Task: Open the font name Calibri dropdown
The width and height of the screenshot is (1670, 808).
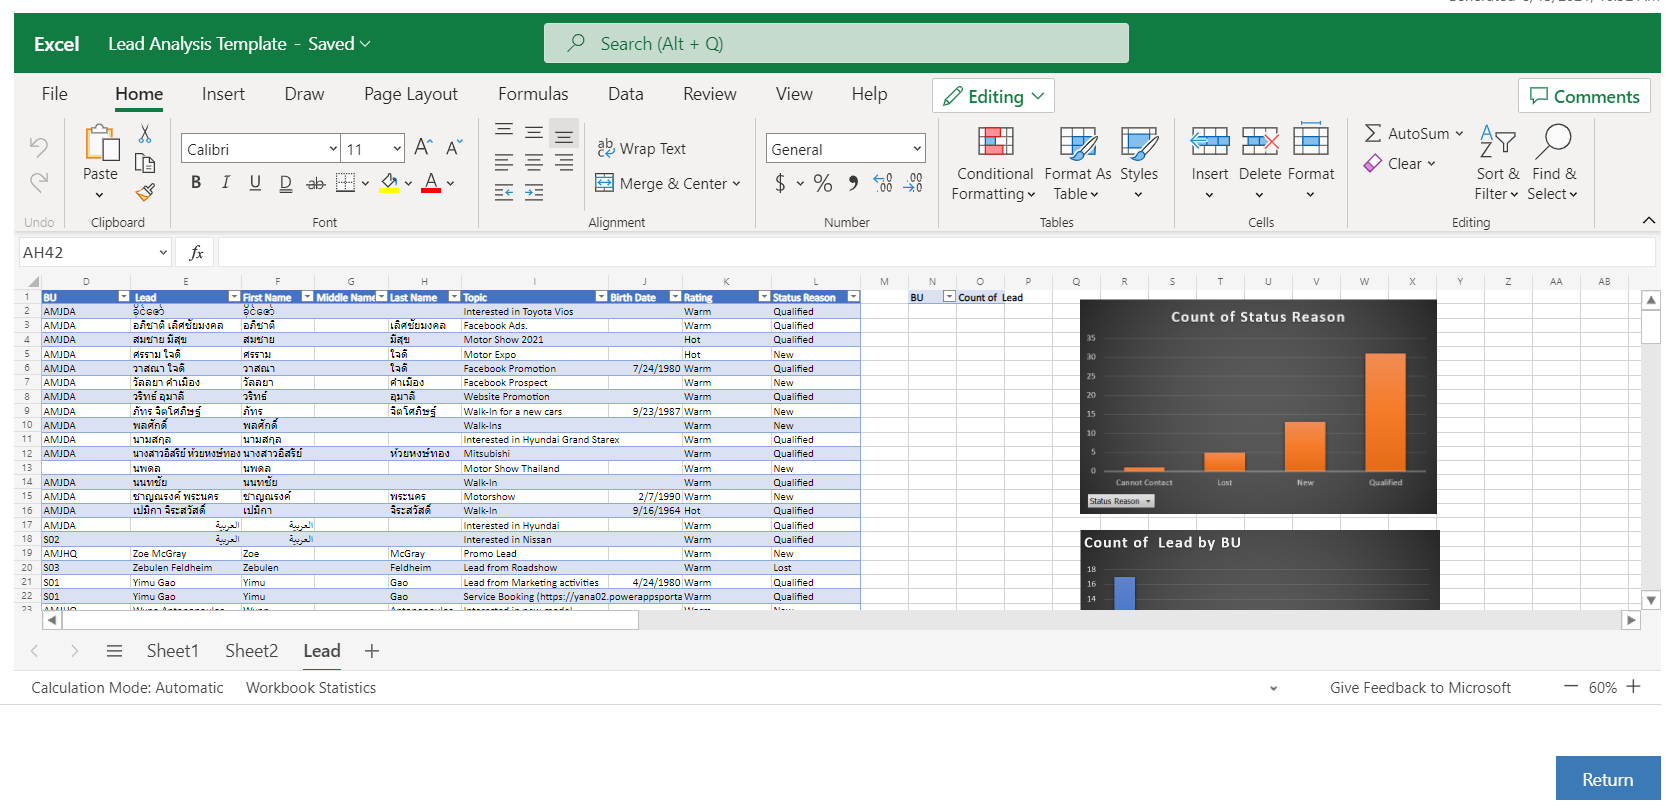Action: [333, 149]
